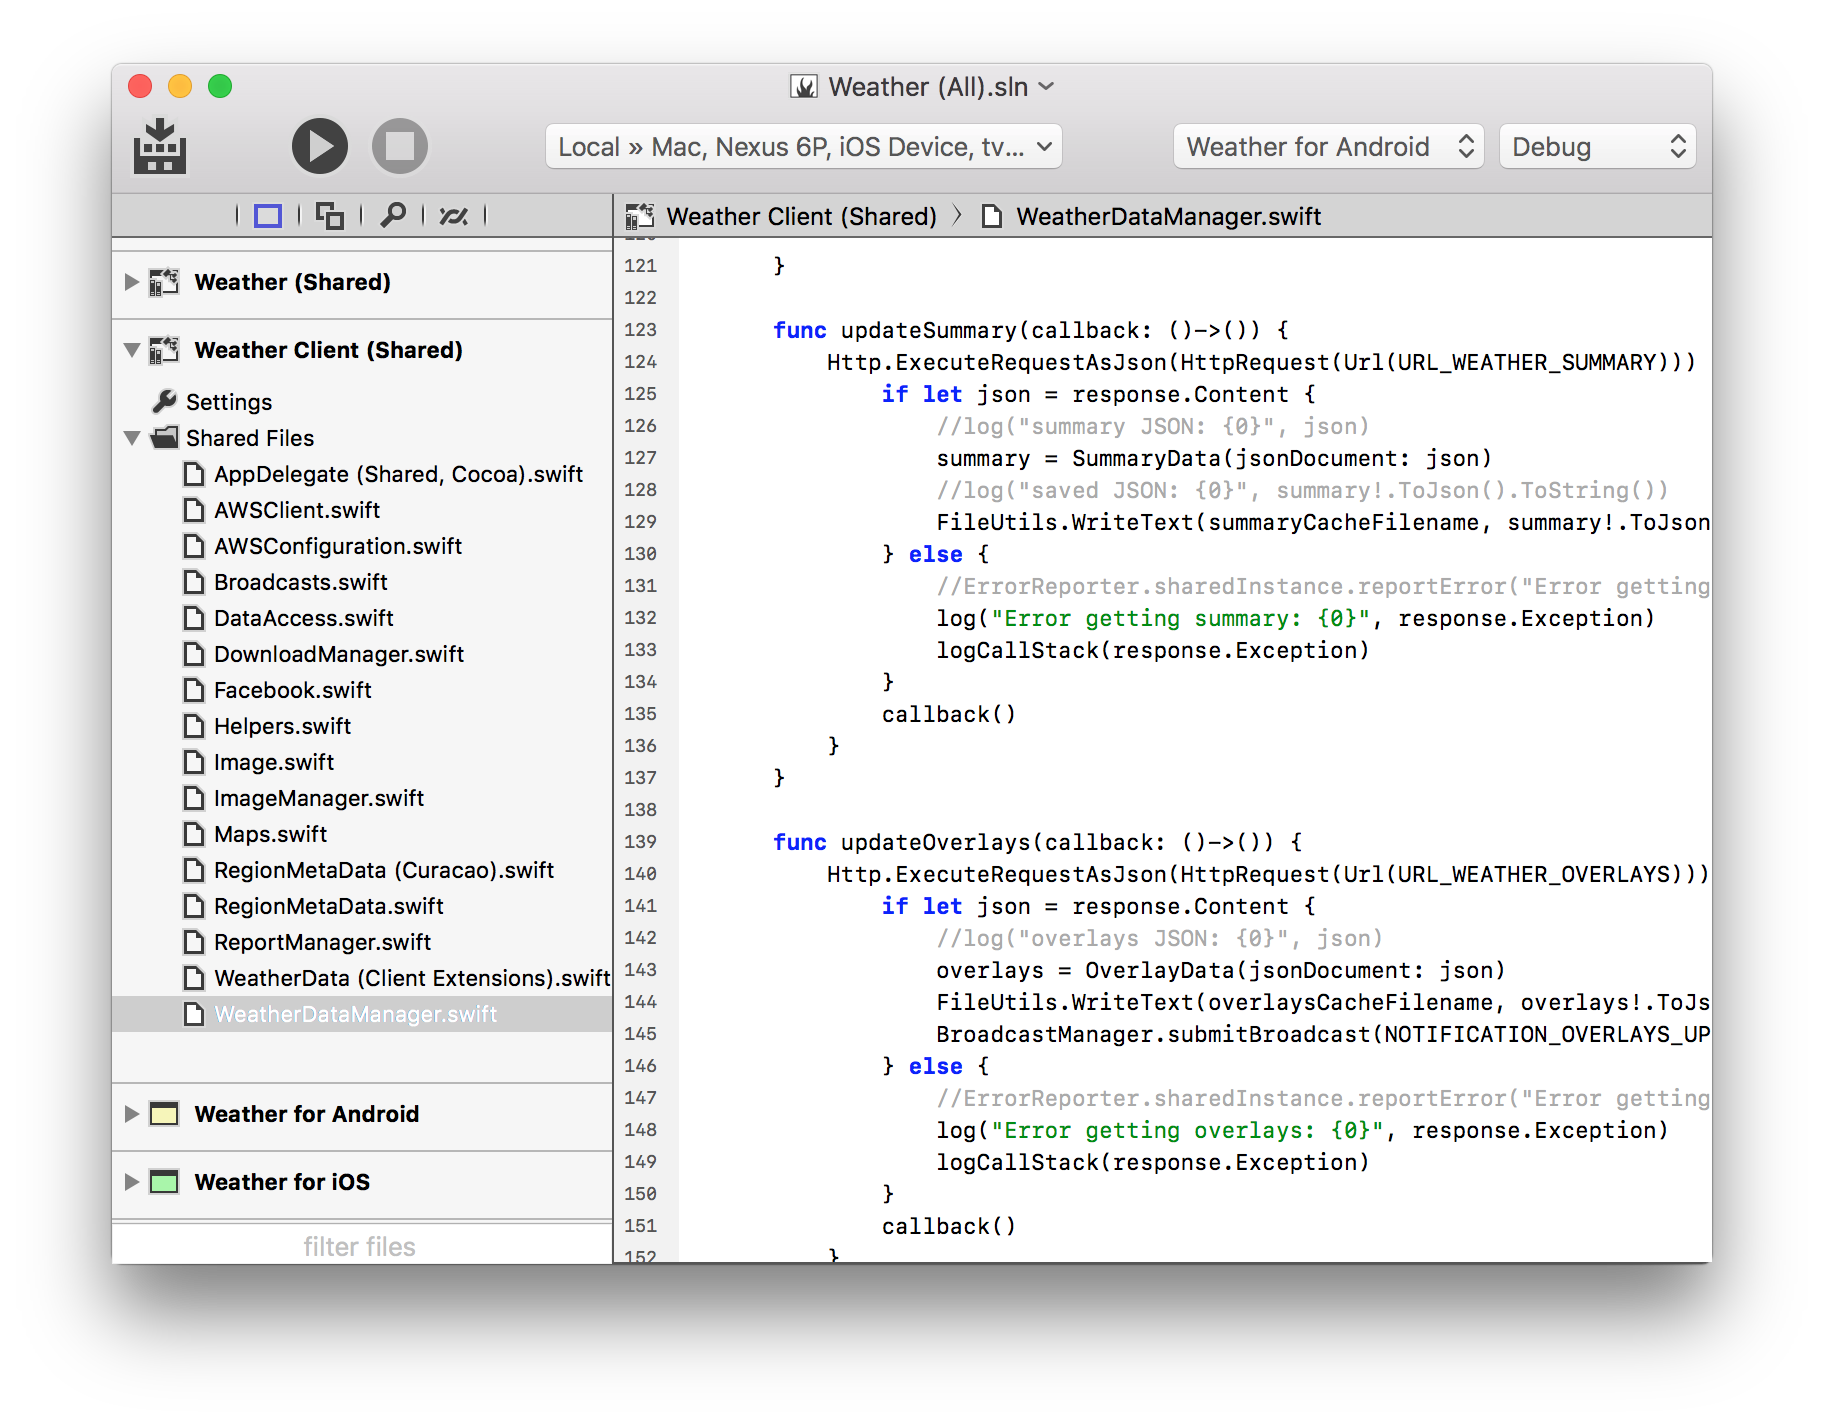
Task: Open the Weather (All).sln title dropdown
Action: 1046,87
